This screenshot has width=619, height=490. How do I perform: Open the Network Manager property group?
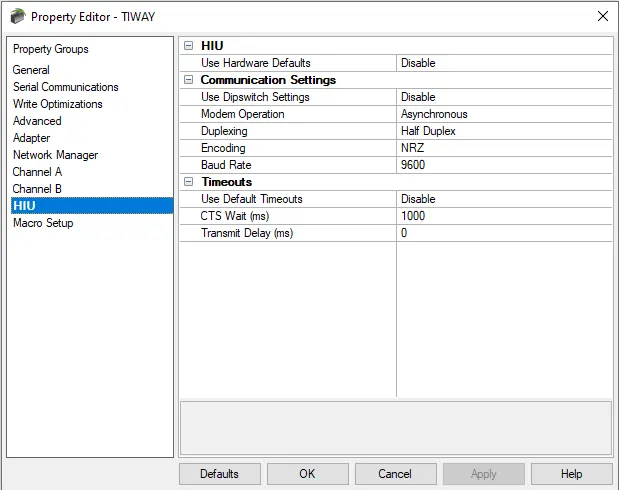55,155
